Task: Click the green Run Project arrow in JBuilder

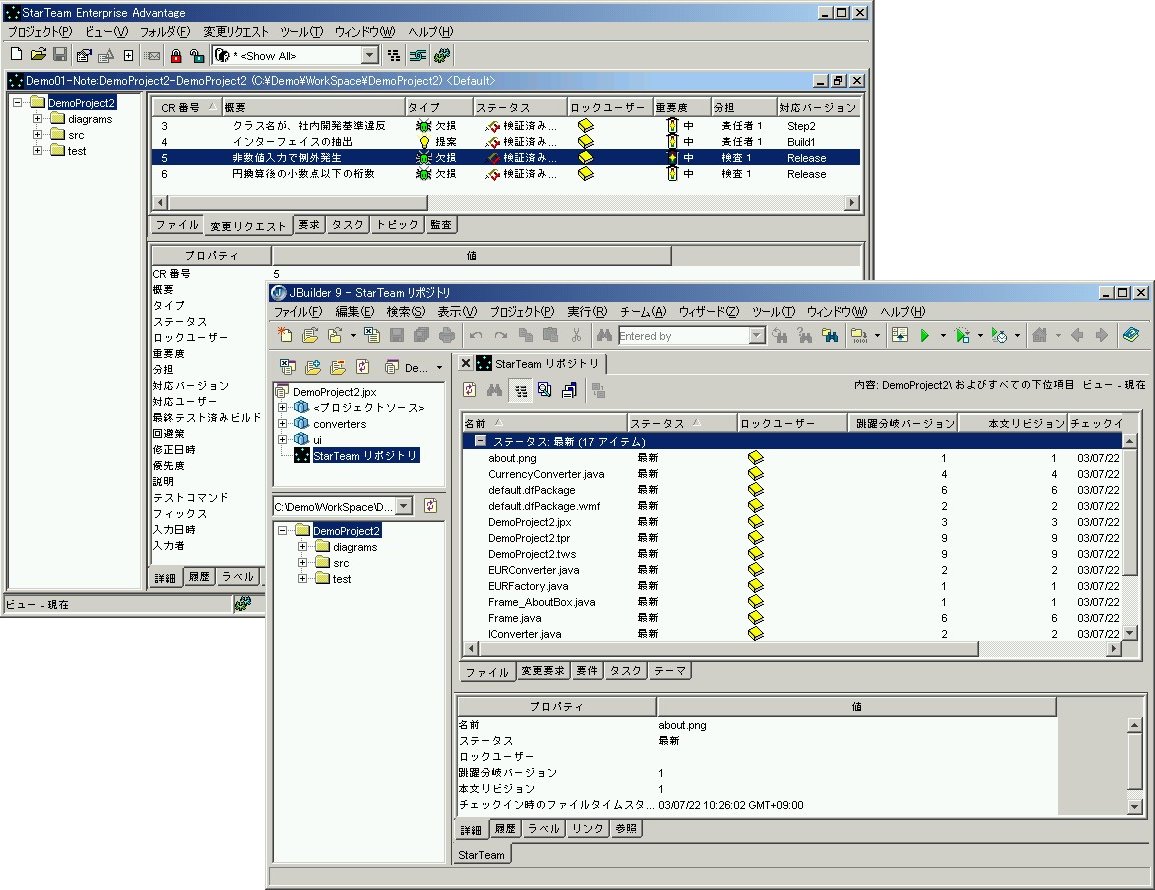Action: click(924, 335)
